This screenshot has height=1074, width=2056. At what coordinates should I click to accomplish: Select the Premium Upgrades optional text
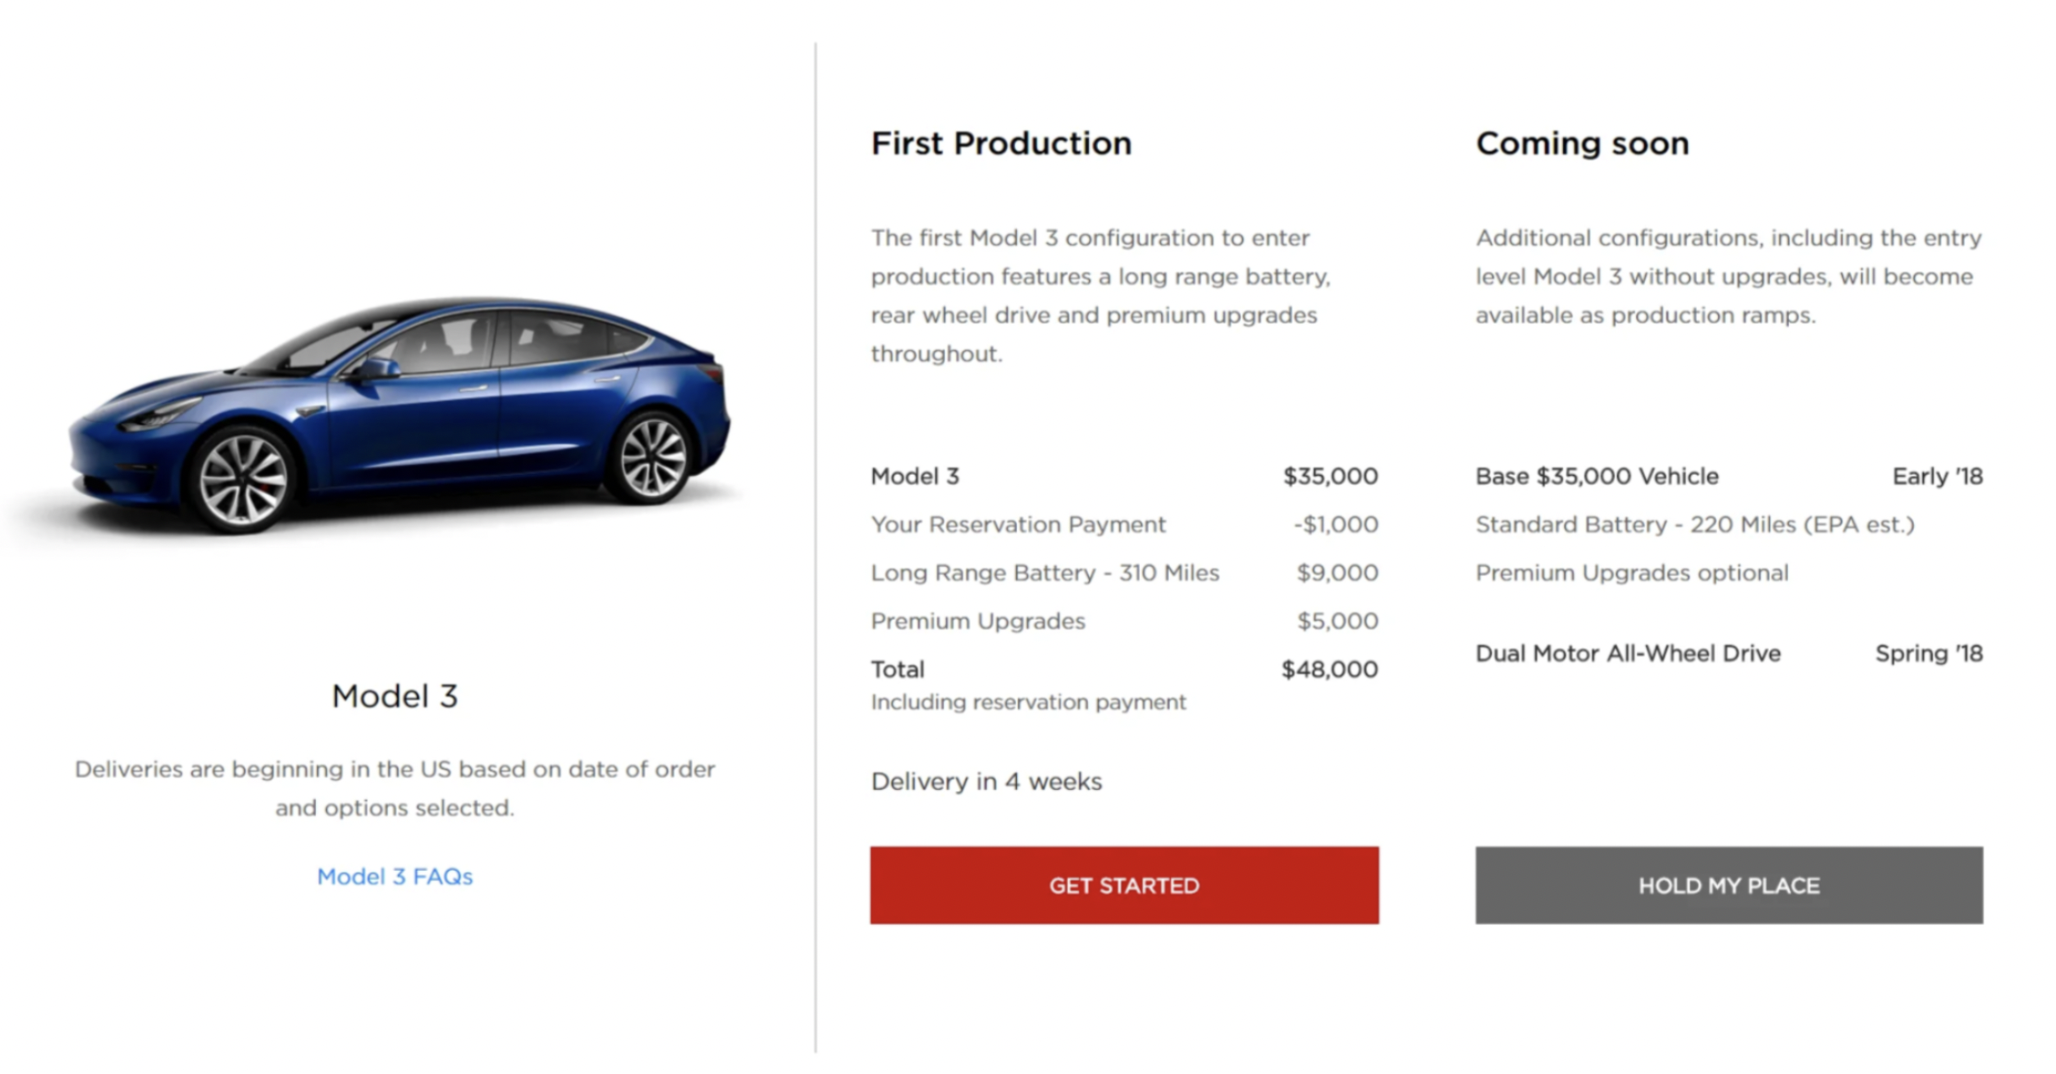pyautogui.click(x=1632, y=573)
